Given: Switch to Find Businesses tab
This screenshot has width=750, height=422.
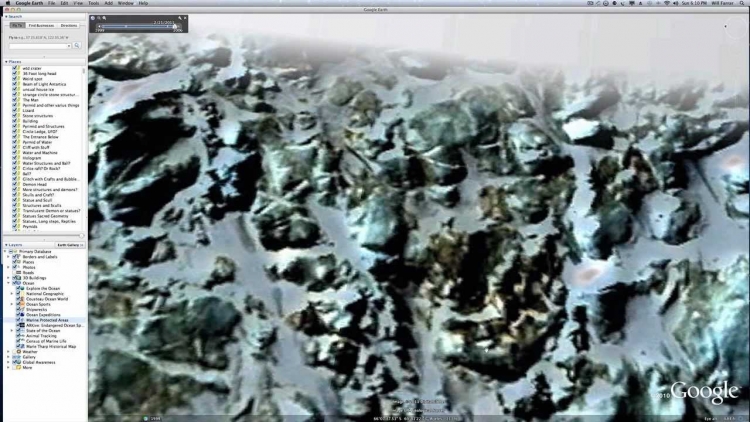Looking at the screenshot, I should click(x=41, y=25).
